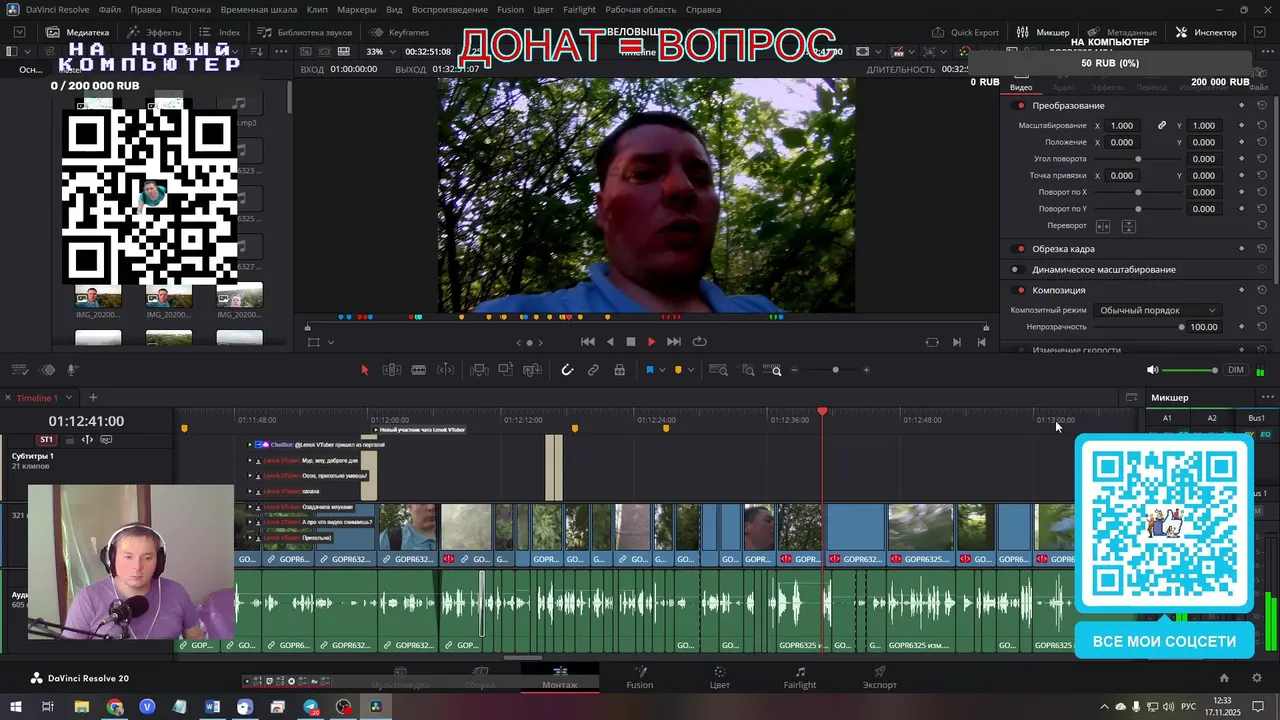Toggle linked selection chain icon
1280x720 pixels.
point(593,370)
